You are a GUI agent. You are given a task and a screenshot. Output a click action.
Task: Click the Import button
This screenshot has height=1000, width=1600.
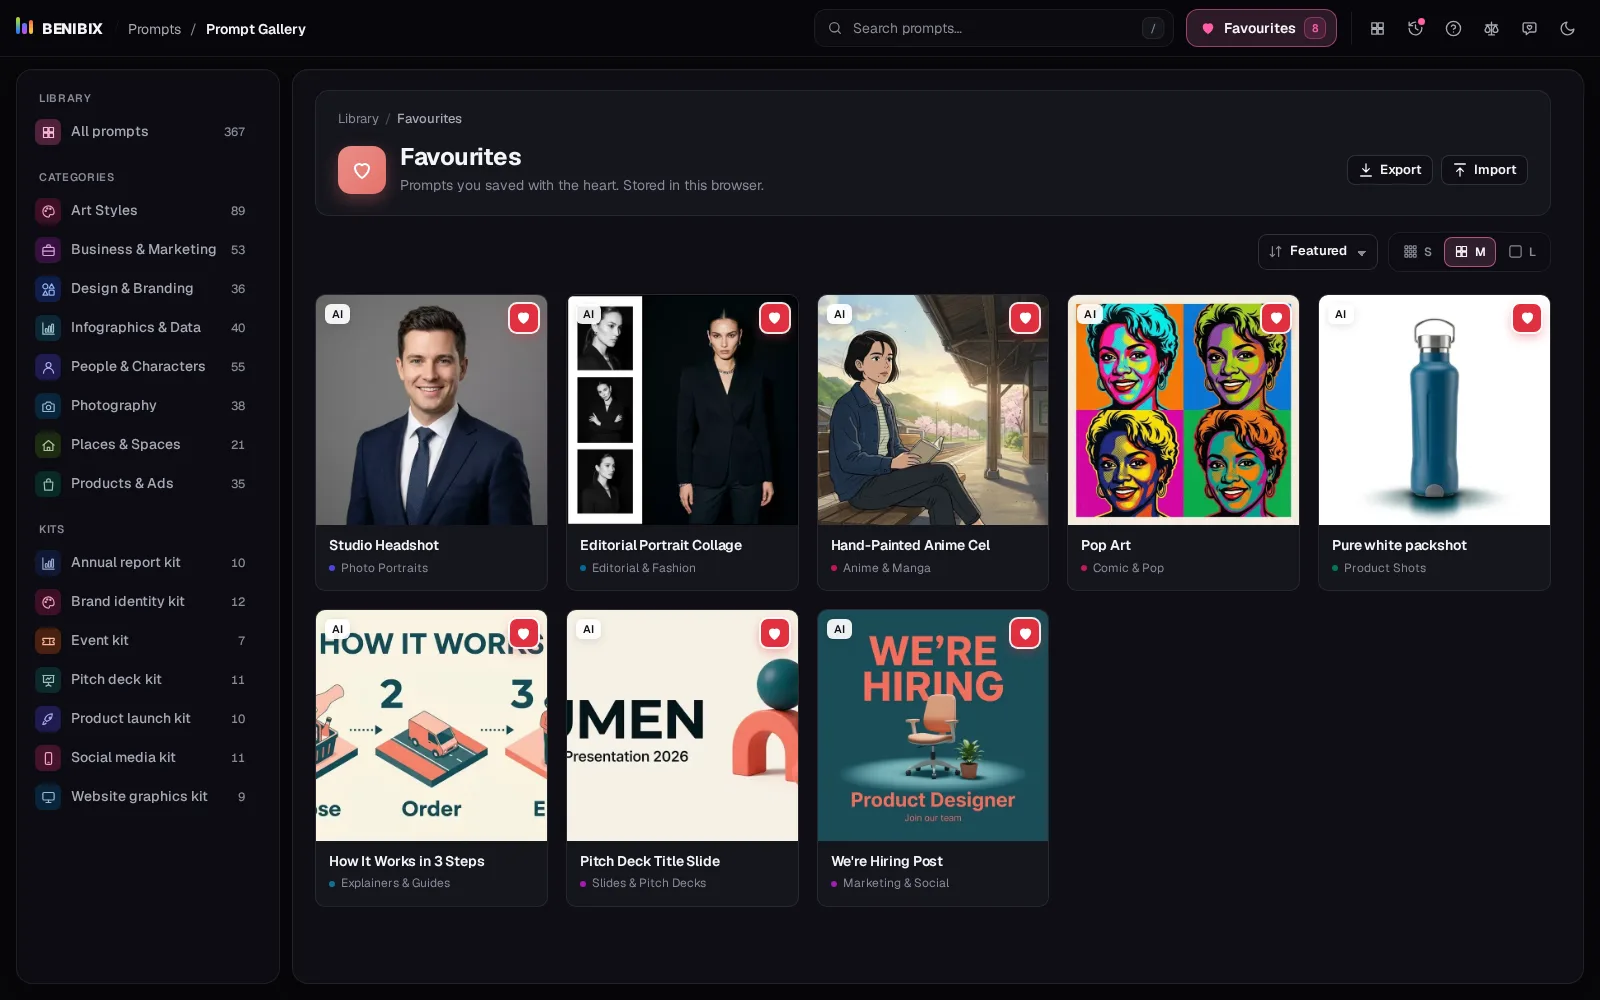tap(1484, 170)
